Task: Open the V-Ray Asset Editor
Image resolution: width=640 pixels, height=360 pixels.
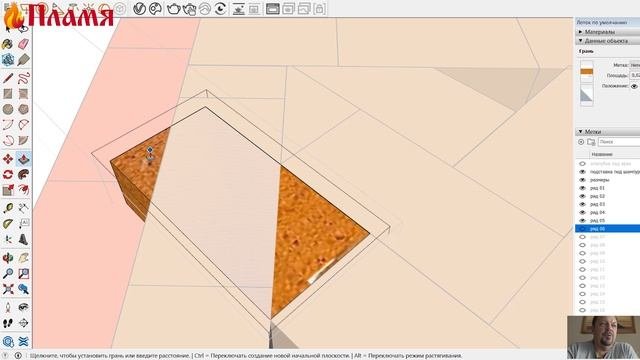Action: [x=140, y=9]
